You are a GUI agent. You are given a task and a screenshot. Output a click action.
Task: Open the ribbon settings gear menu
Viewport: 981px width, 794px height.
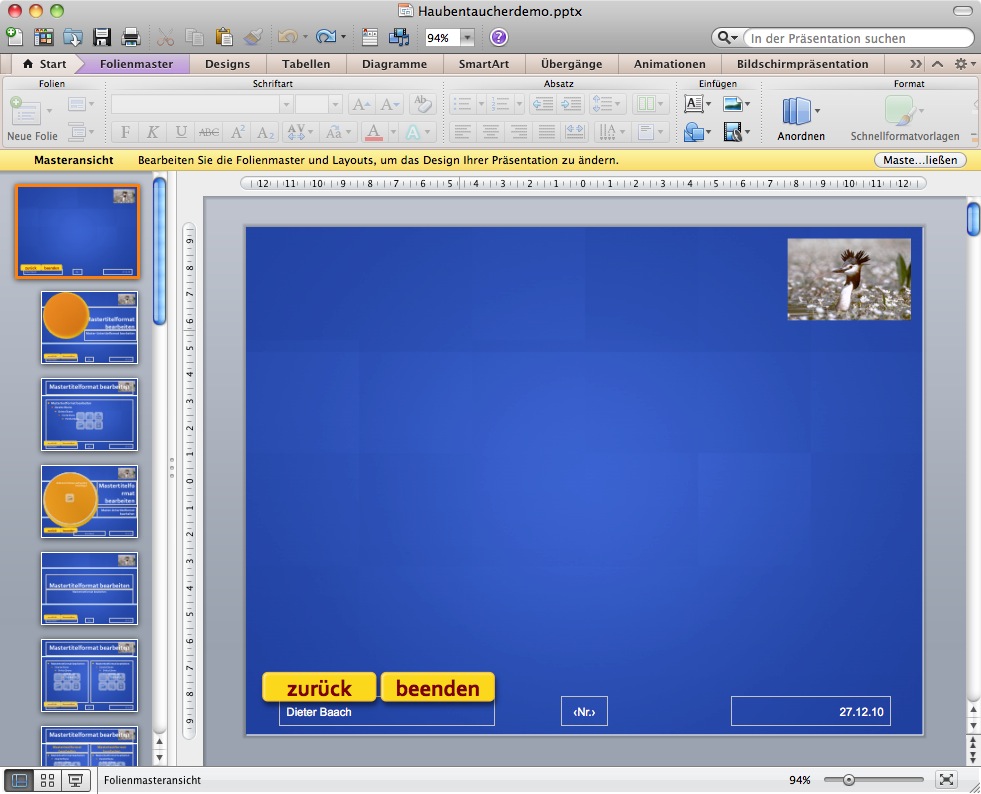click(x=963, y=64)
